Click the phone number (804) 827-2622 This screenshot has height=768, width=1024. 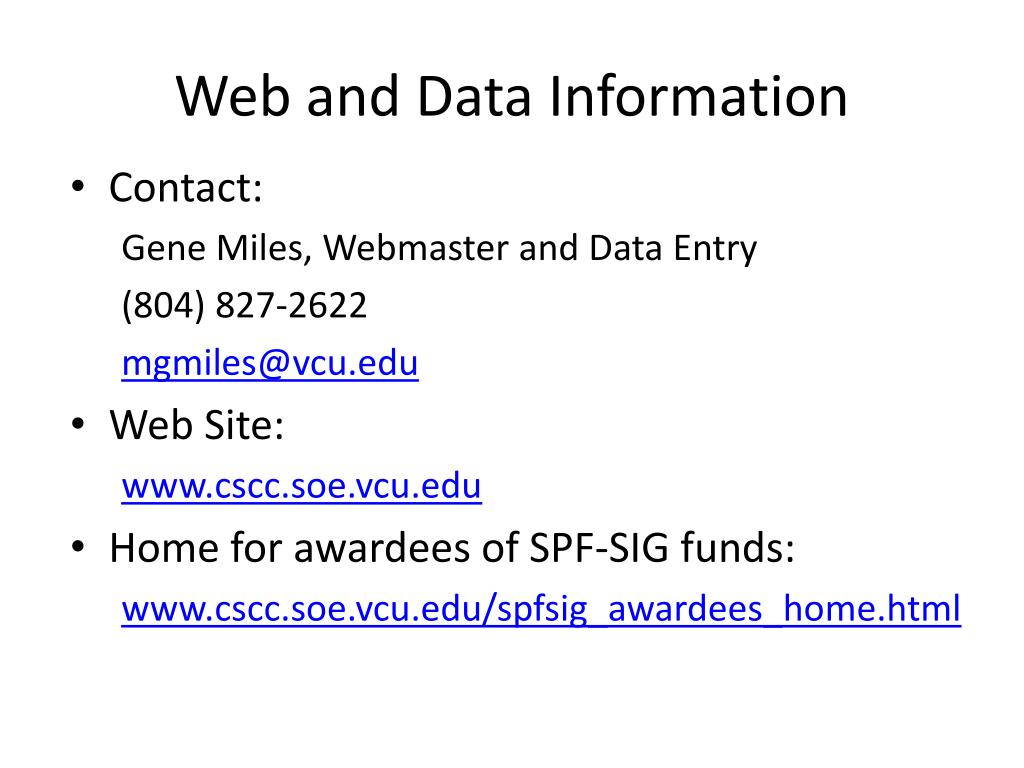[244, 306]
